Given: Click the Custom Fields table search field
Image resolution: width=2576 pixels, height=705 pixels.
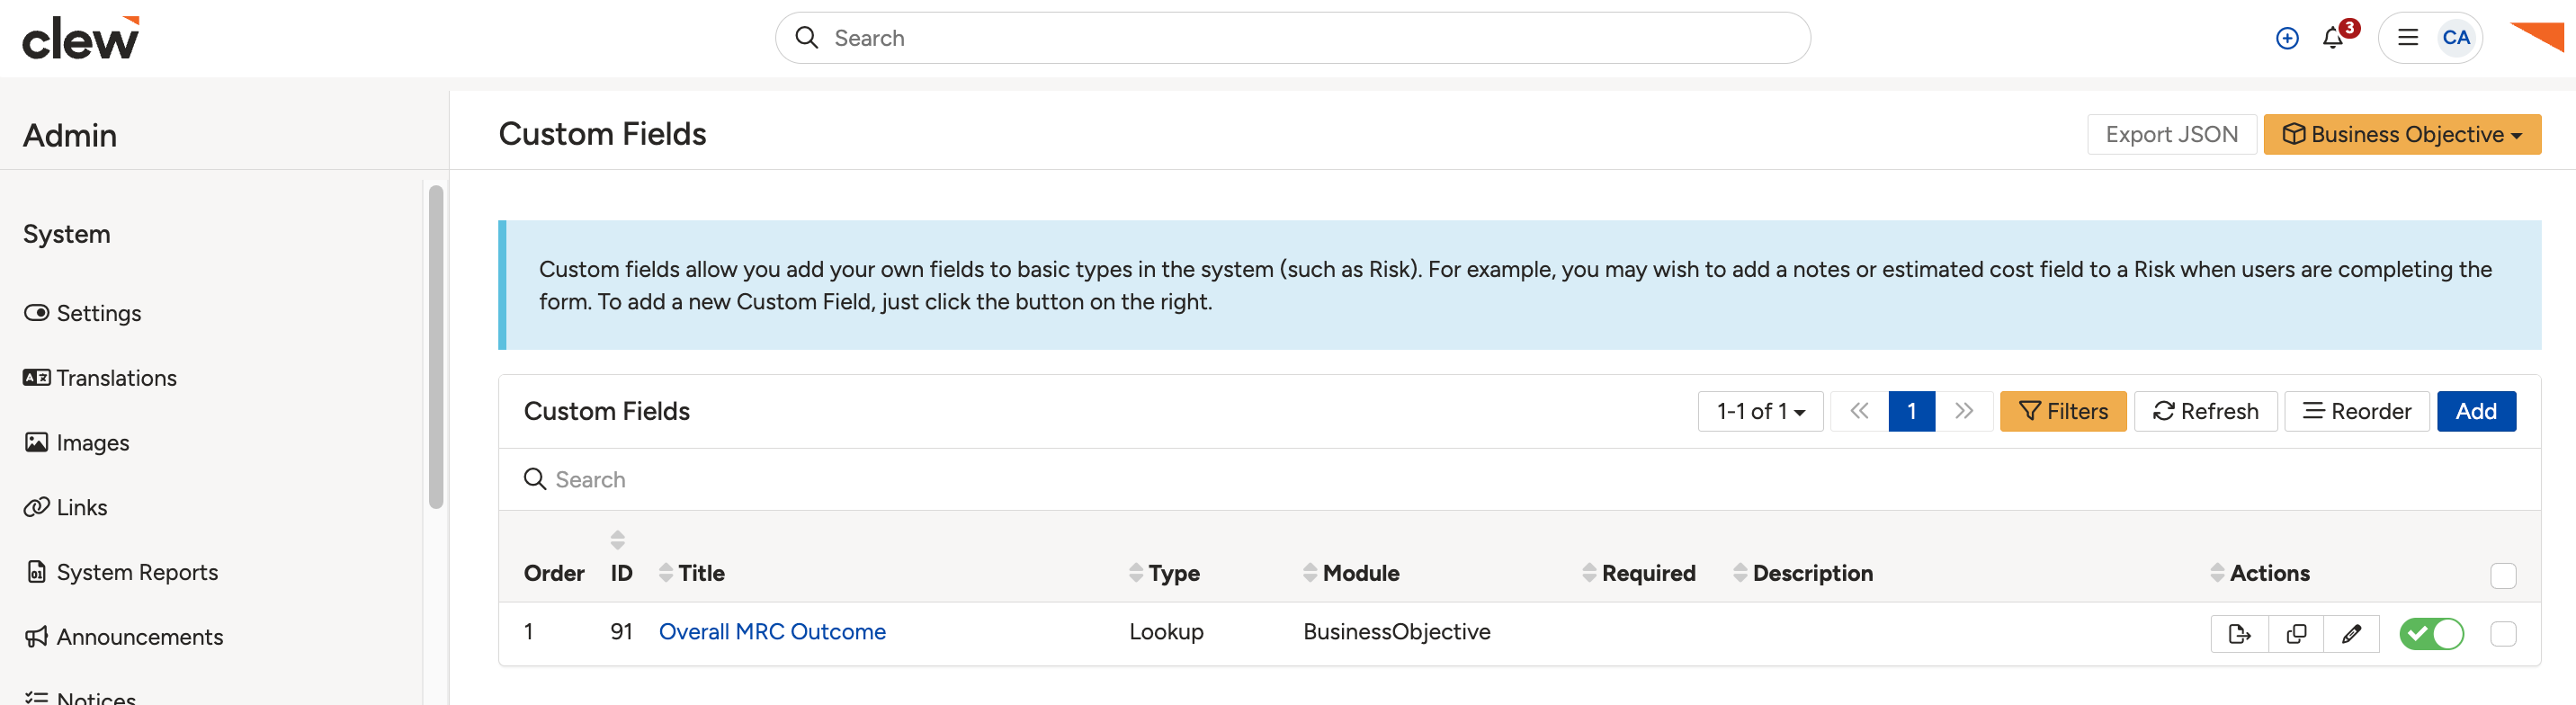Looking at the screenshot, I should tap(1519, 479).
